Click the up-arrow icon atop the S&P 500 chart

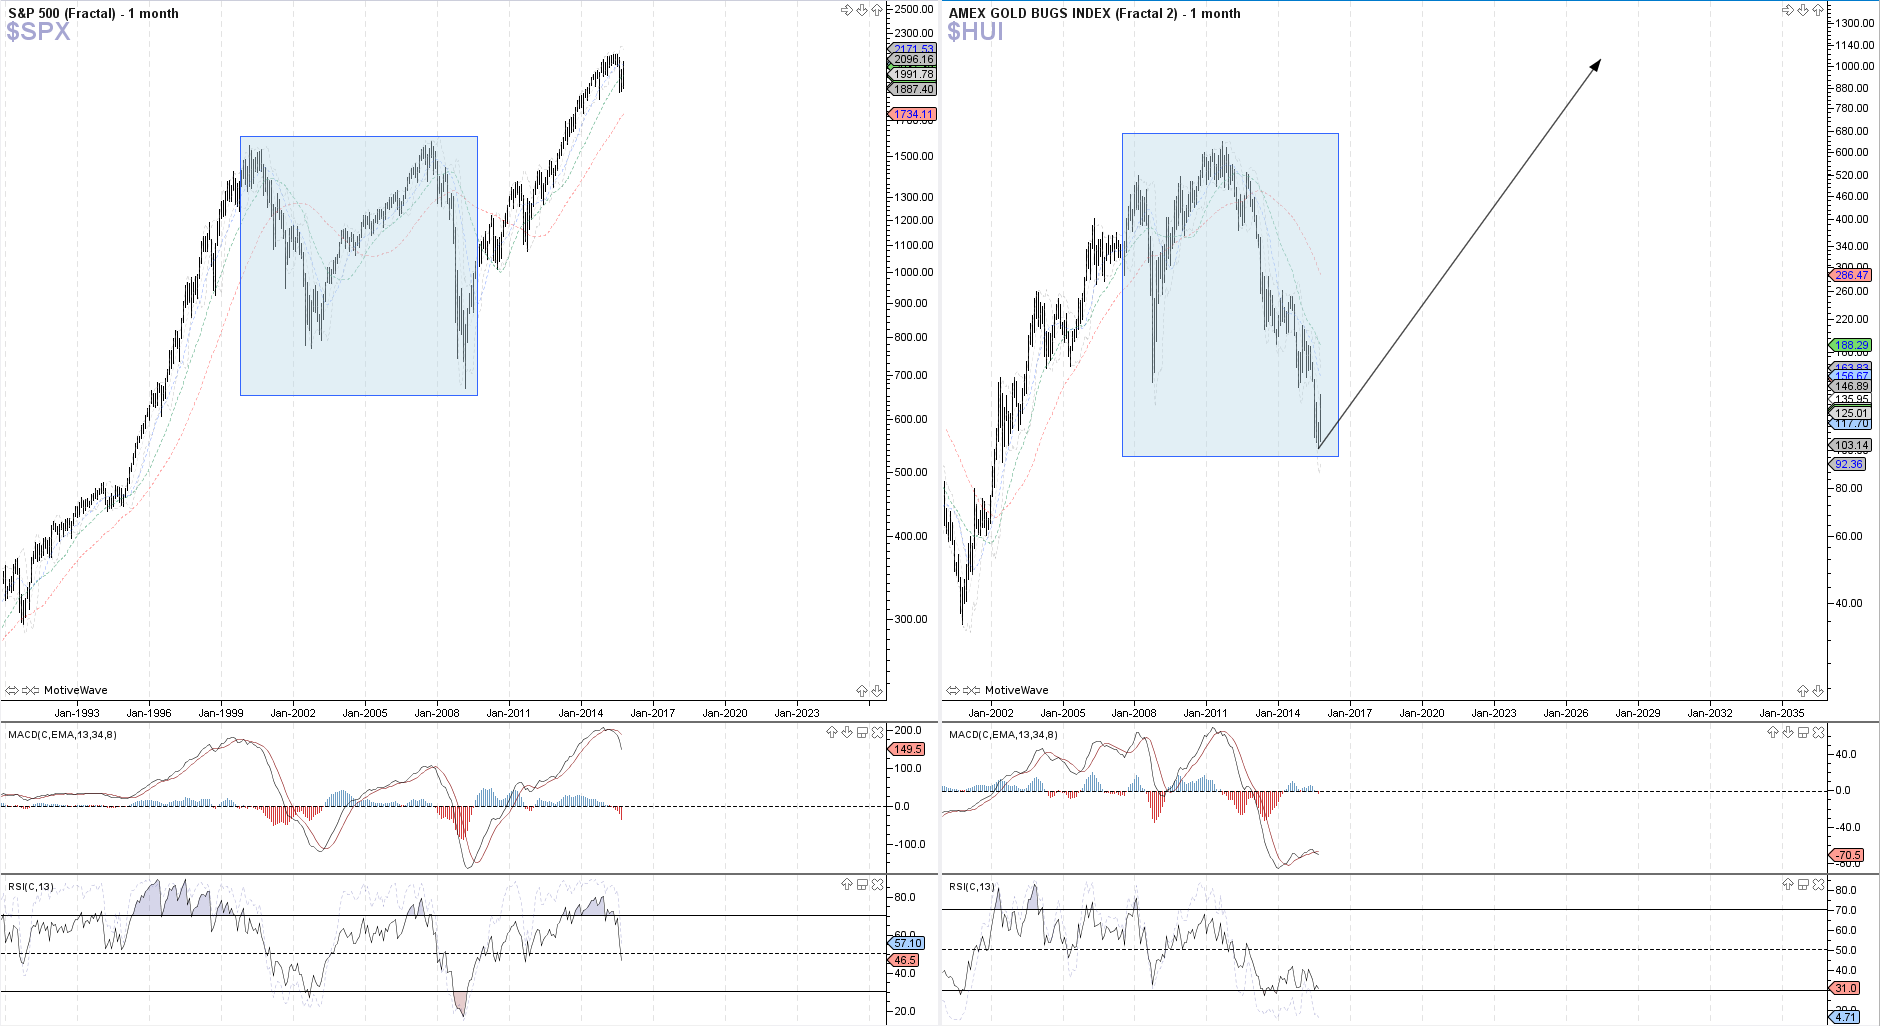pyautogui.click(x=877, y=10)
